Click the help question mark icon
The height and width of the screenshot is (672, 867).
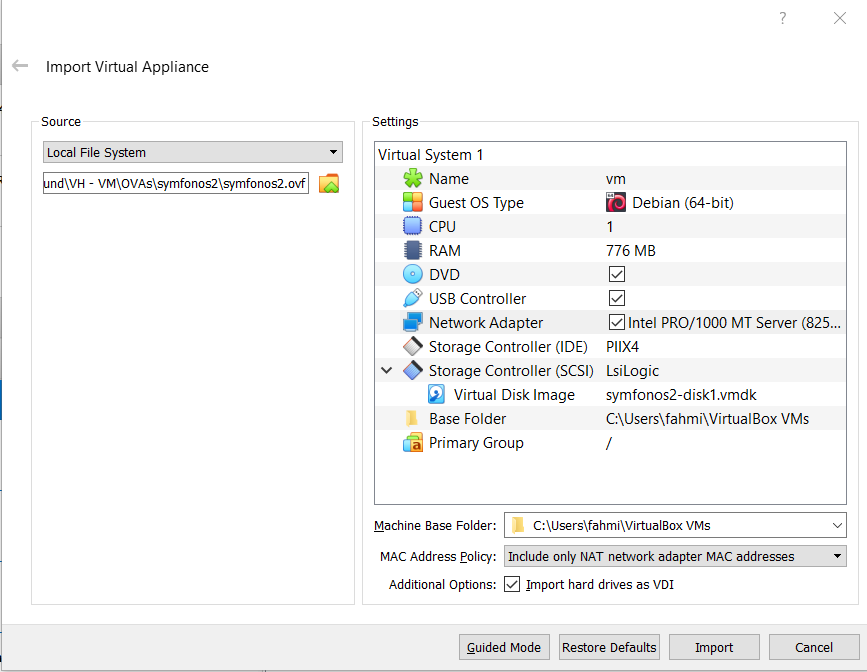tap(782, 18)
